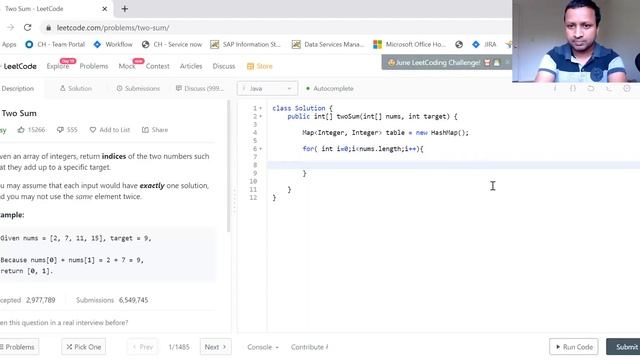
Task: Switch to the Discuss (999+) tab
Action: pyautogui.click(x=200, y=88)
